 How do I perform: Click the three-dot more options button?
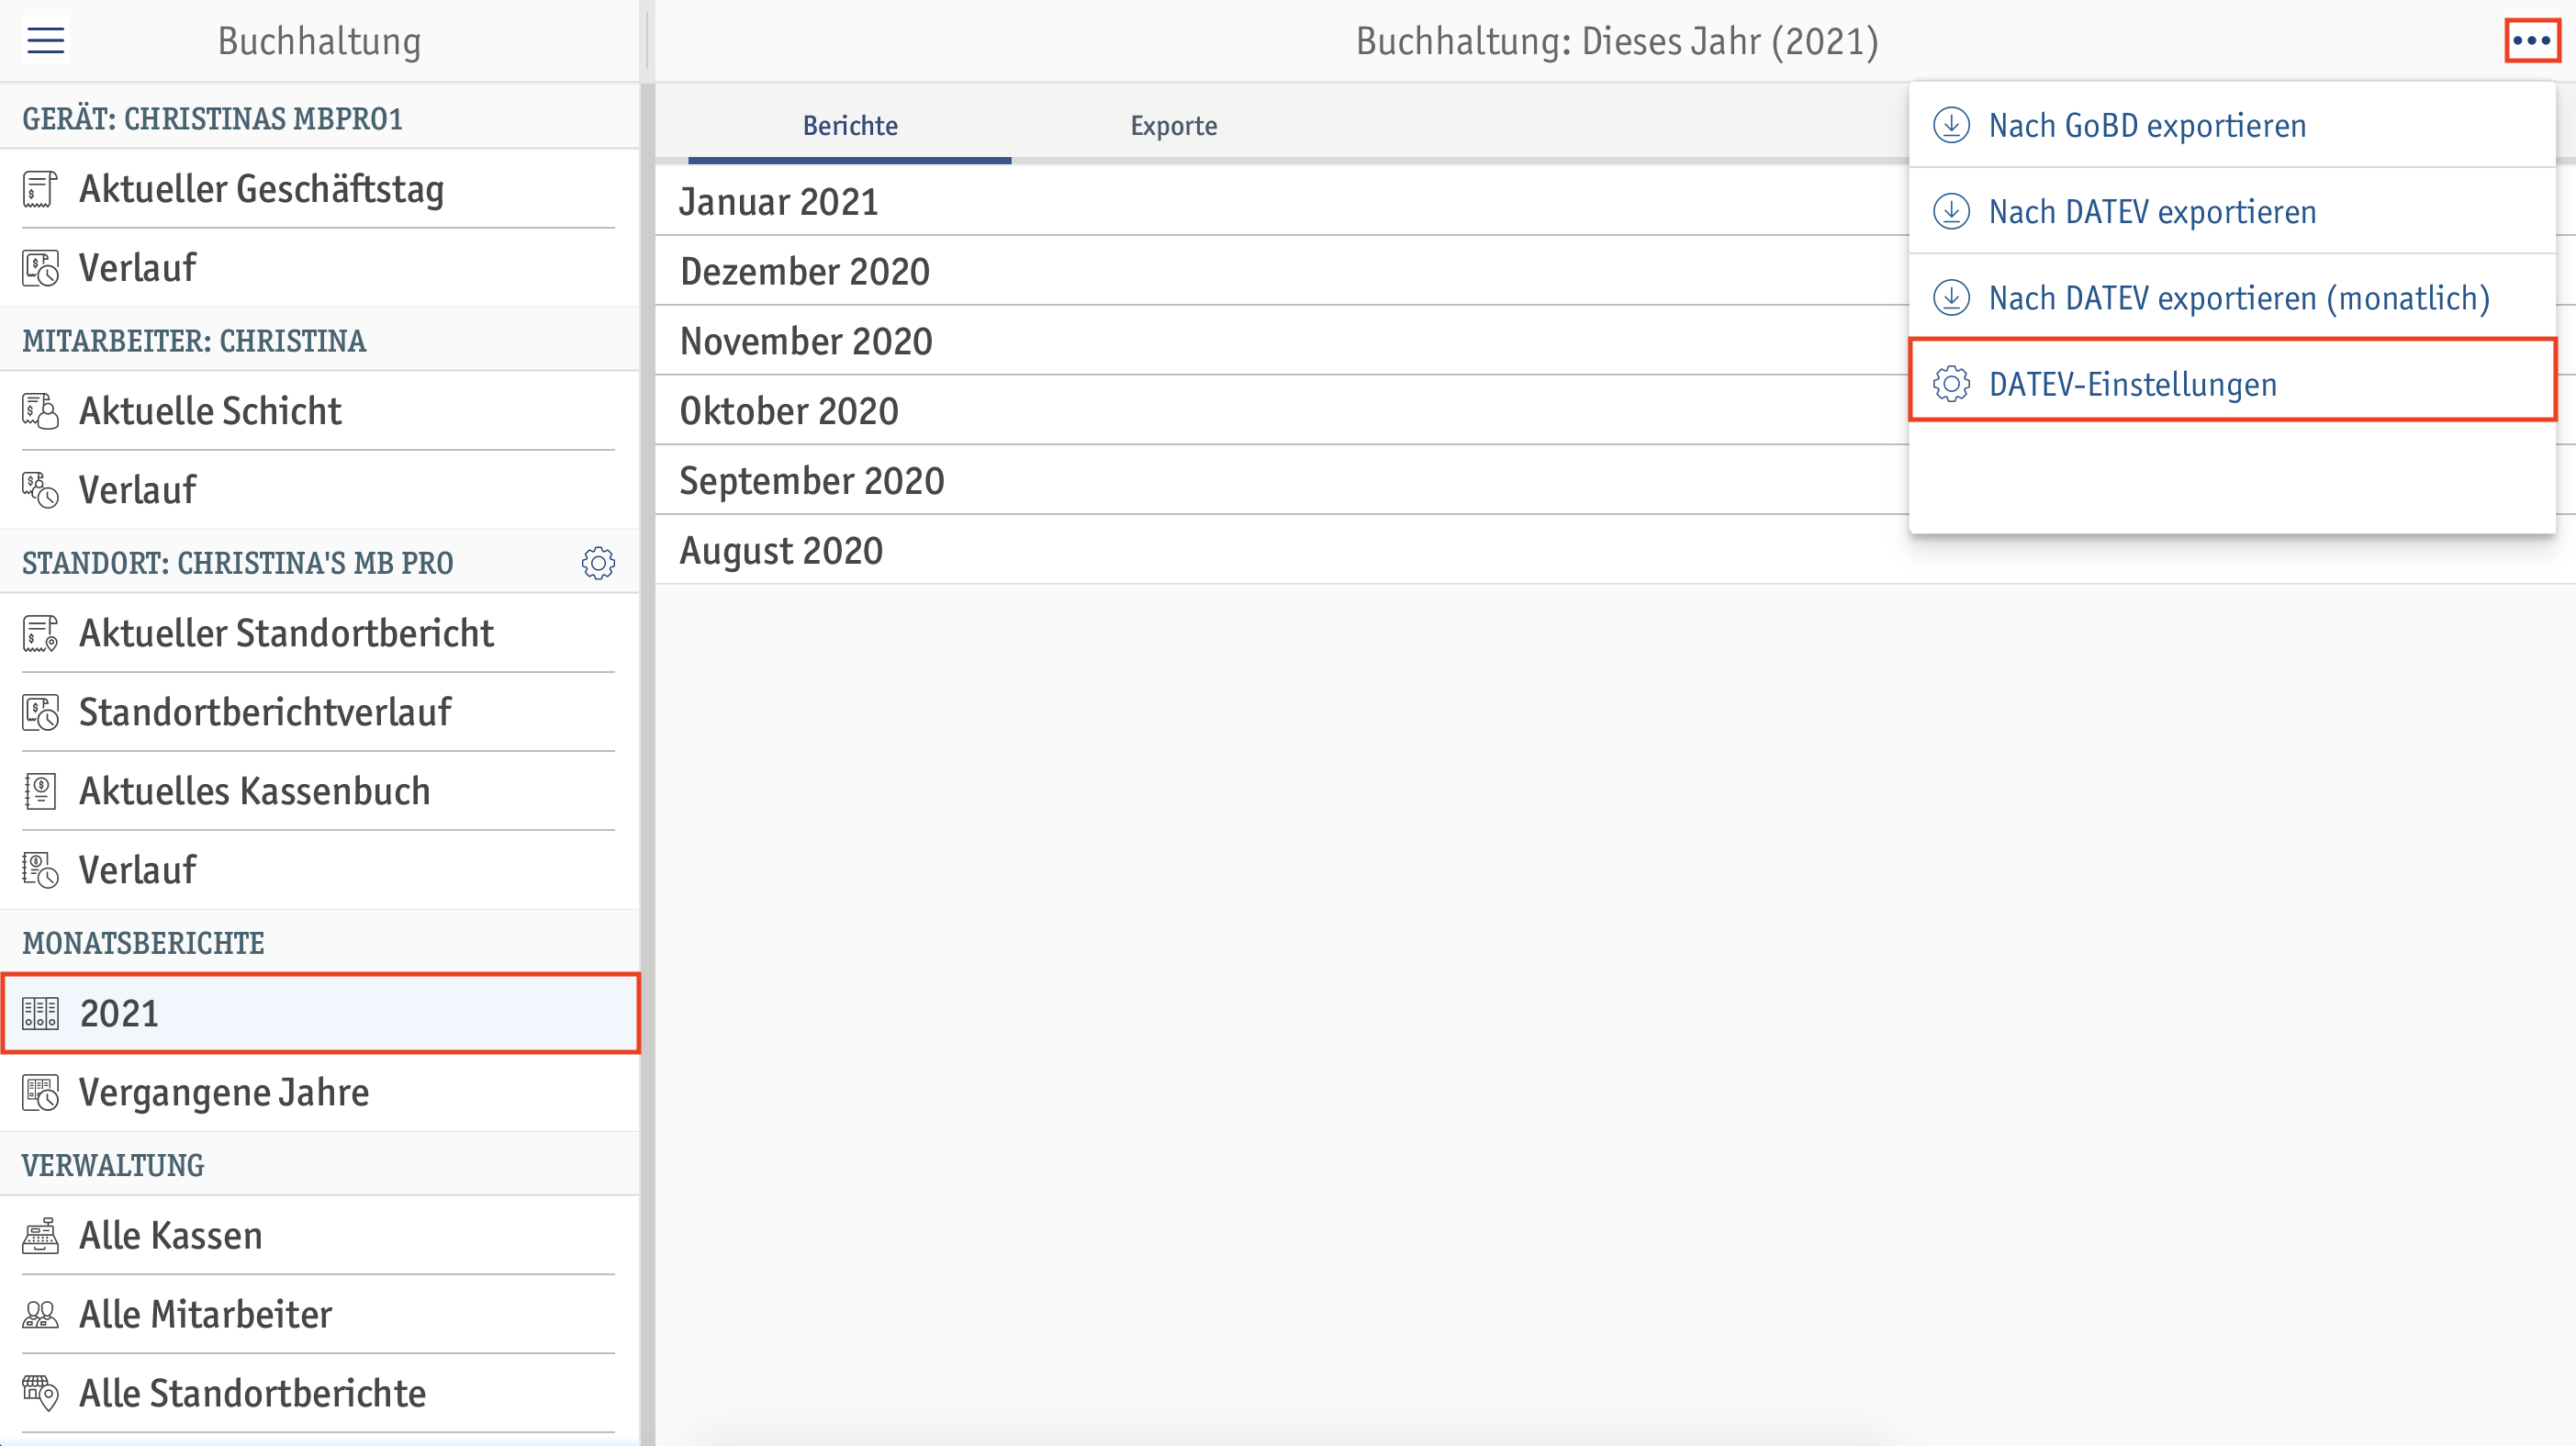[2531, 41]
